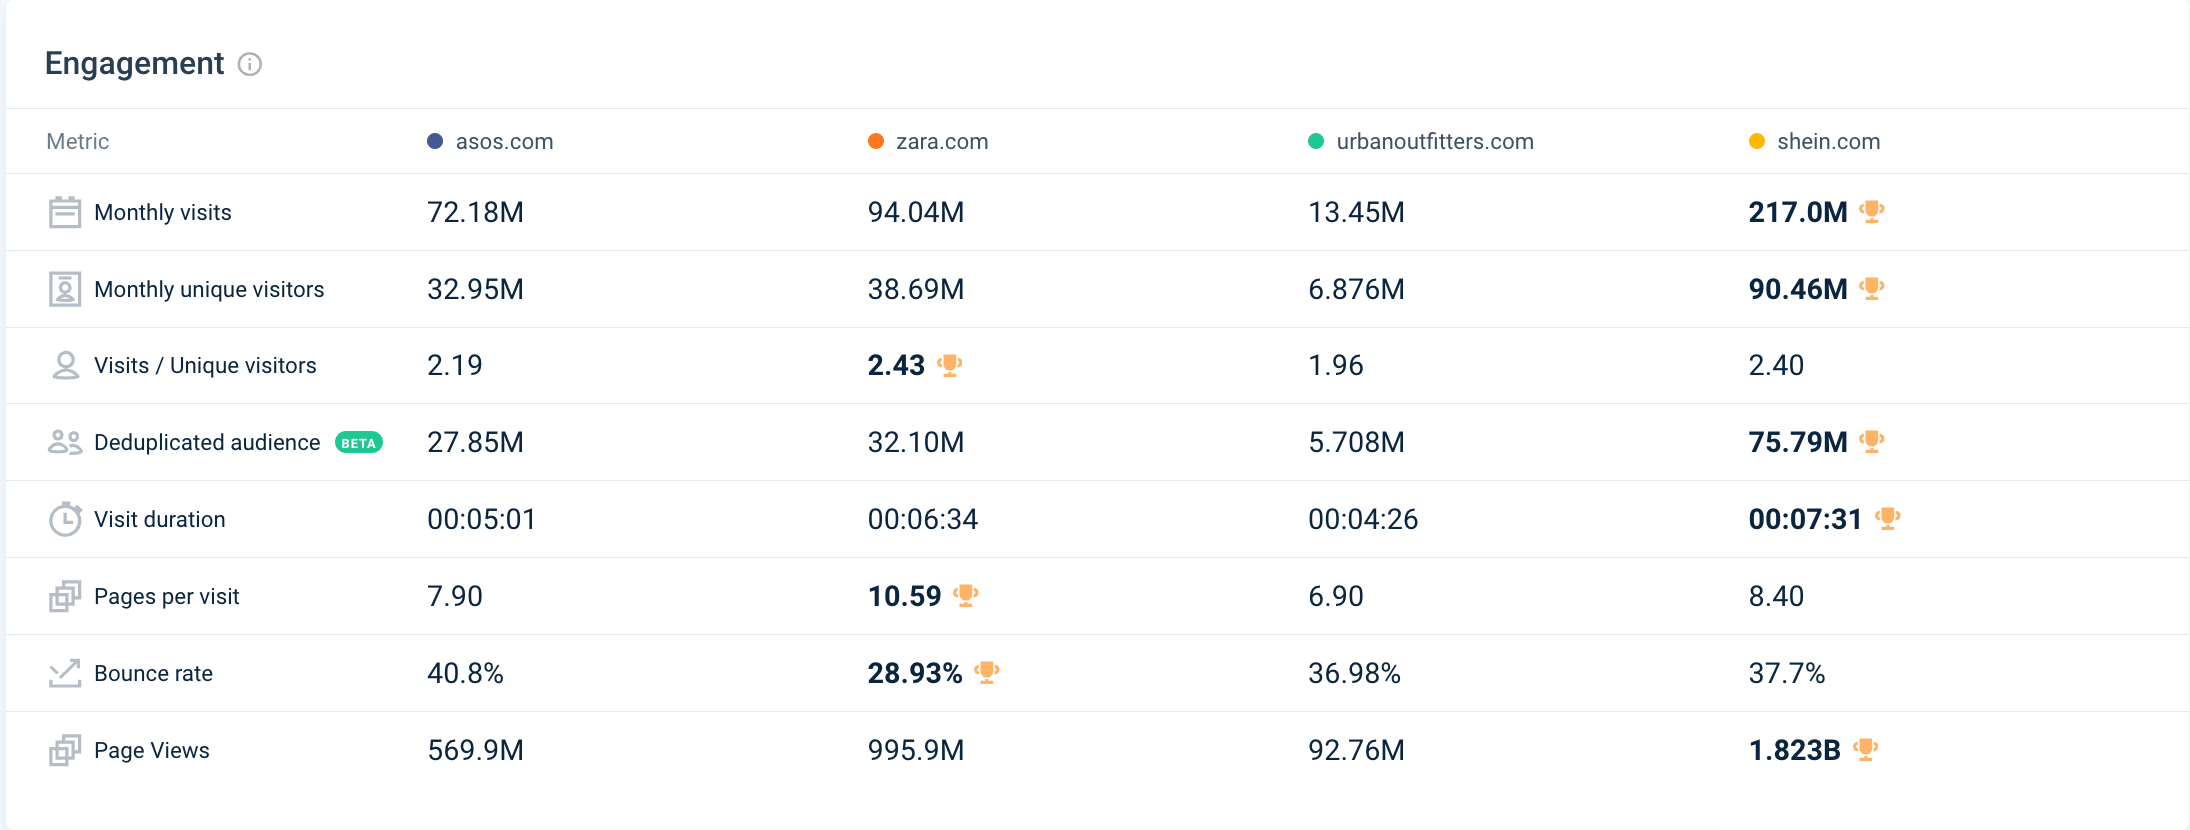Click the trophy next to 00:07:31
This screenshot has width=2190, height=830.
(x=1888, y=518)
